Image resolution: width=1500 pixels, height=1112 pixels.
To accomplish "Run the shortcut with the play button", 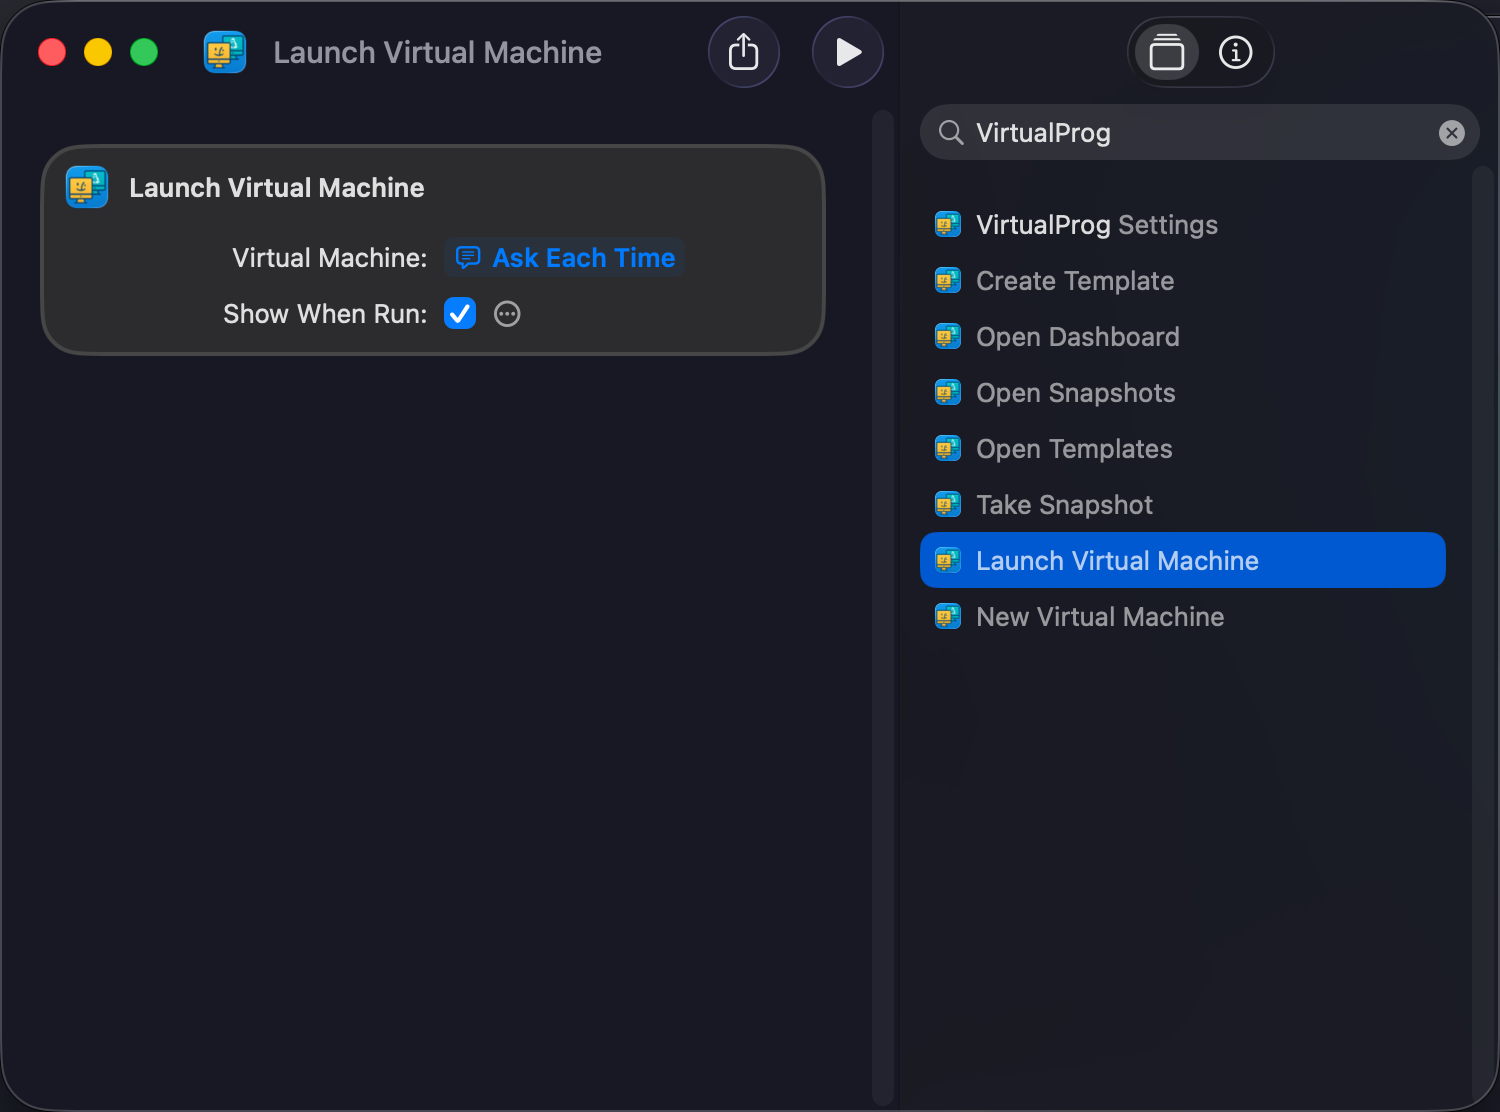I will point(847,52).
